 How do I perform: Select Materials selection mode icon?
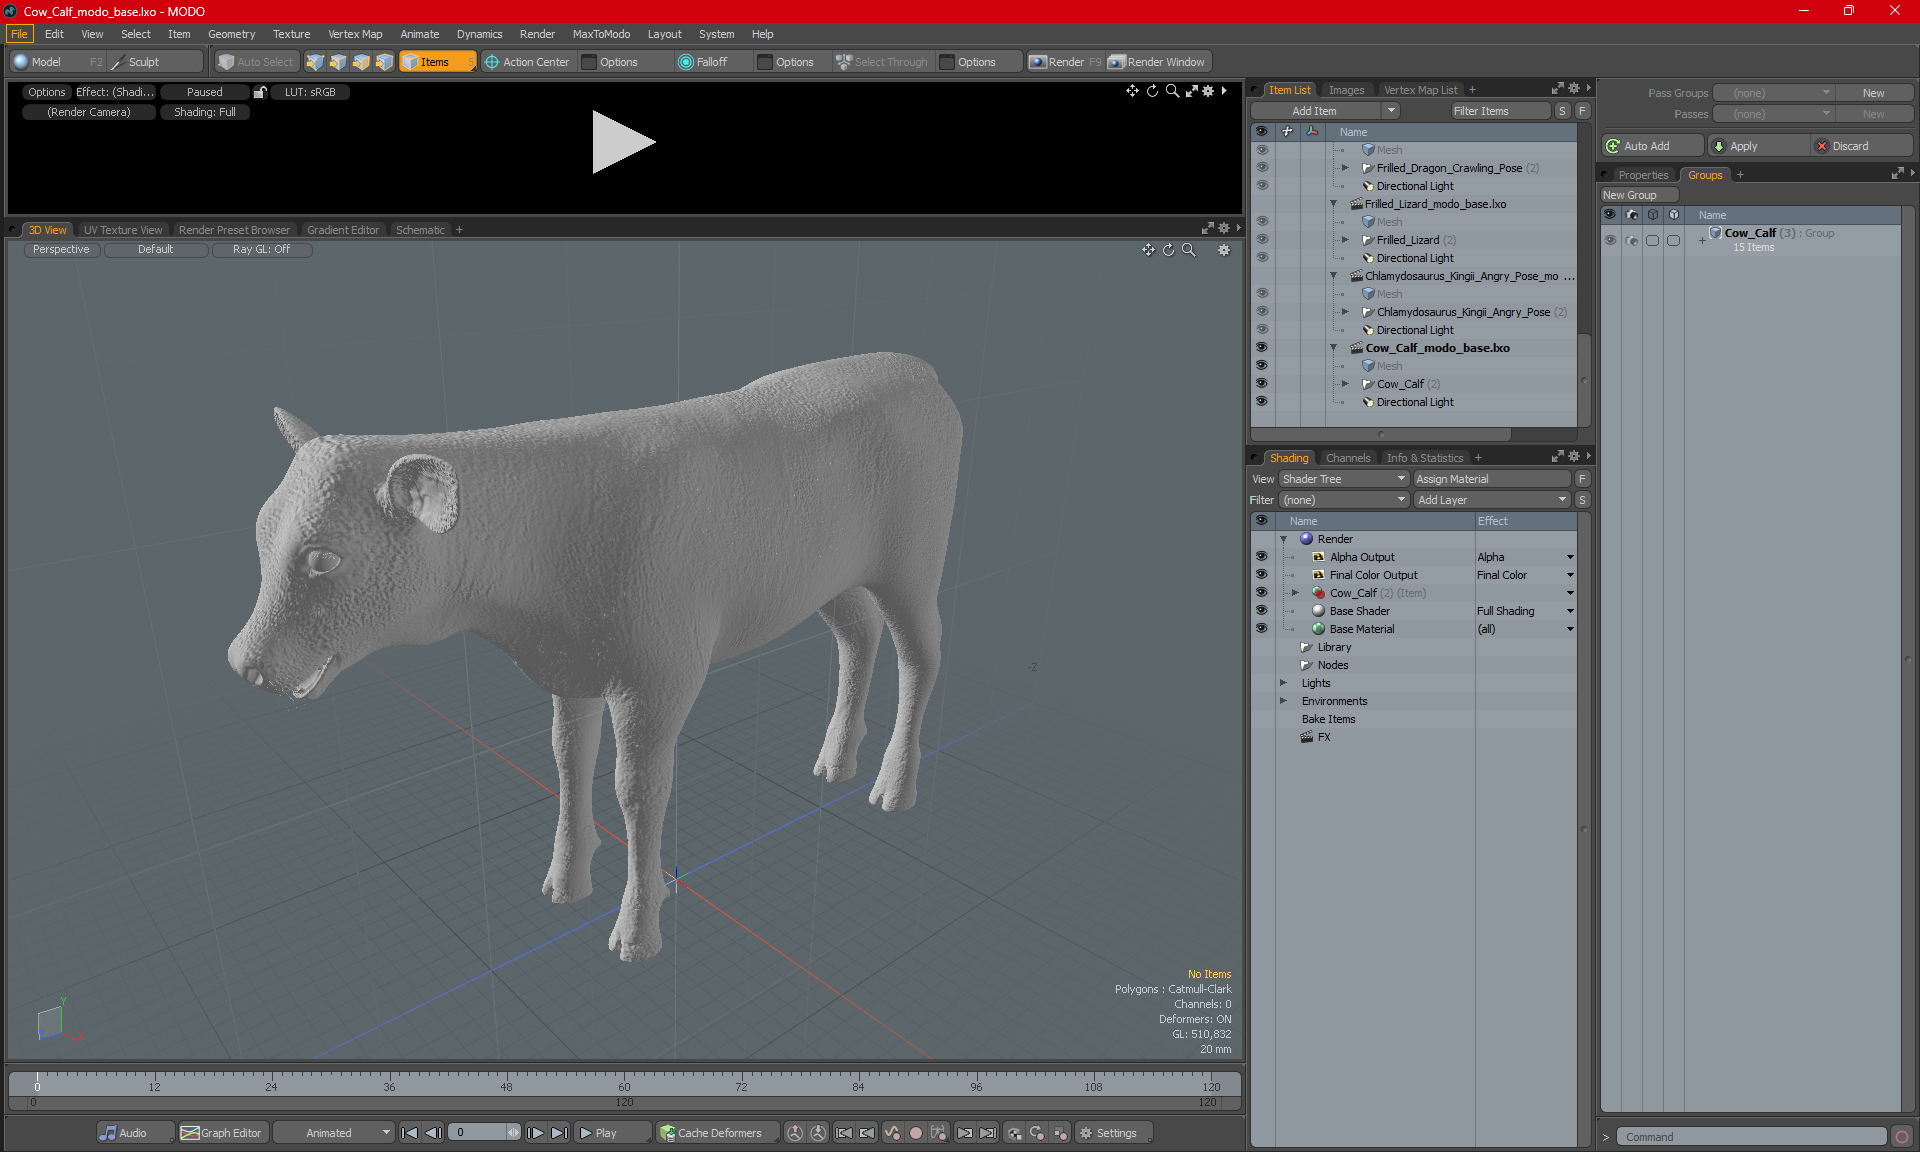[x=384, y=62]
